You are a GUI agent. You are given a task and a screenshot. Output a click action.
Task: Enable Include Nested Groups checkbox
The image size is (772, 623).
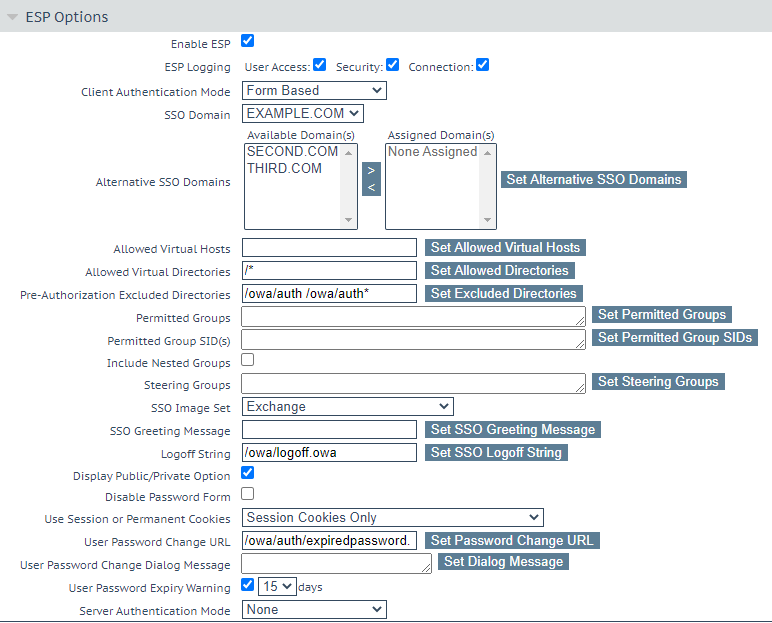pos(248,360)
